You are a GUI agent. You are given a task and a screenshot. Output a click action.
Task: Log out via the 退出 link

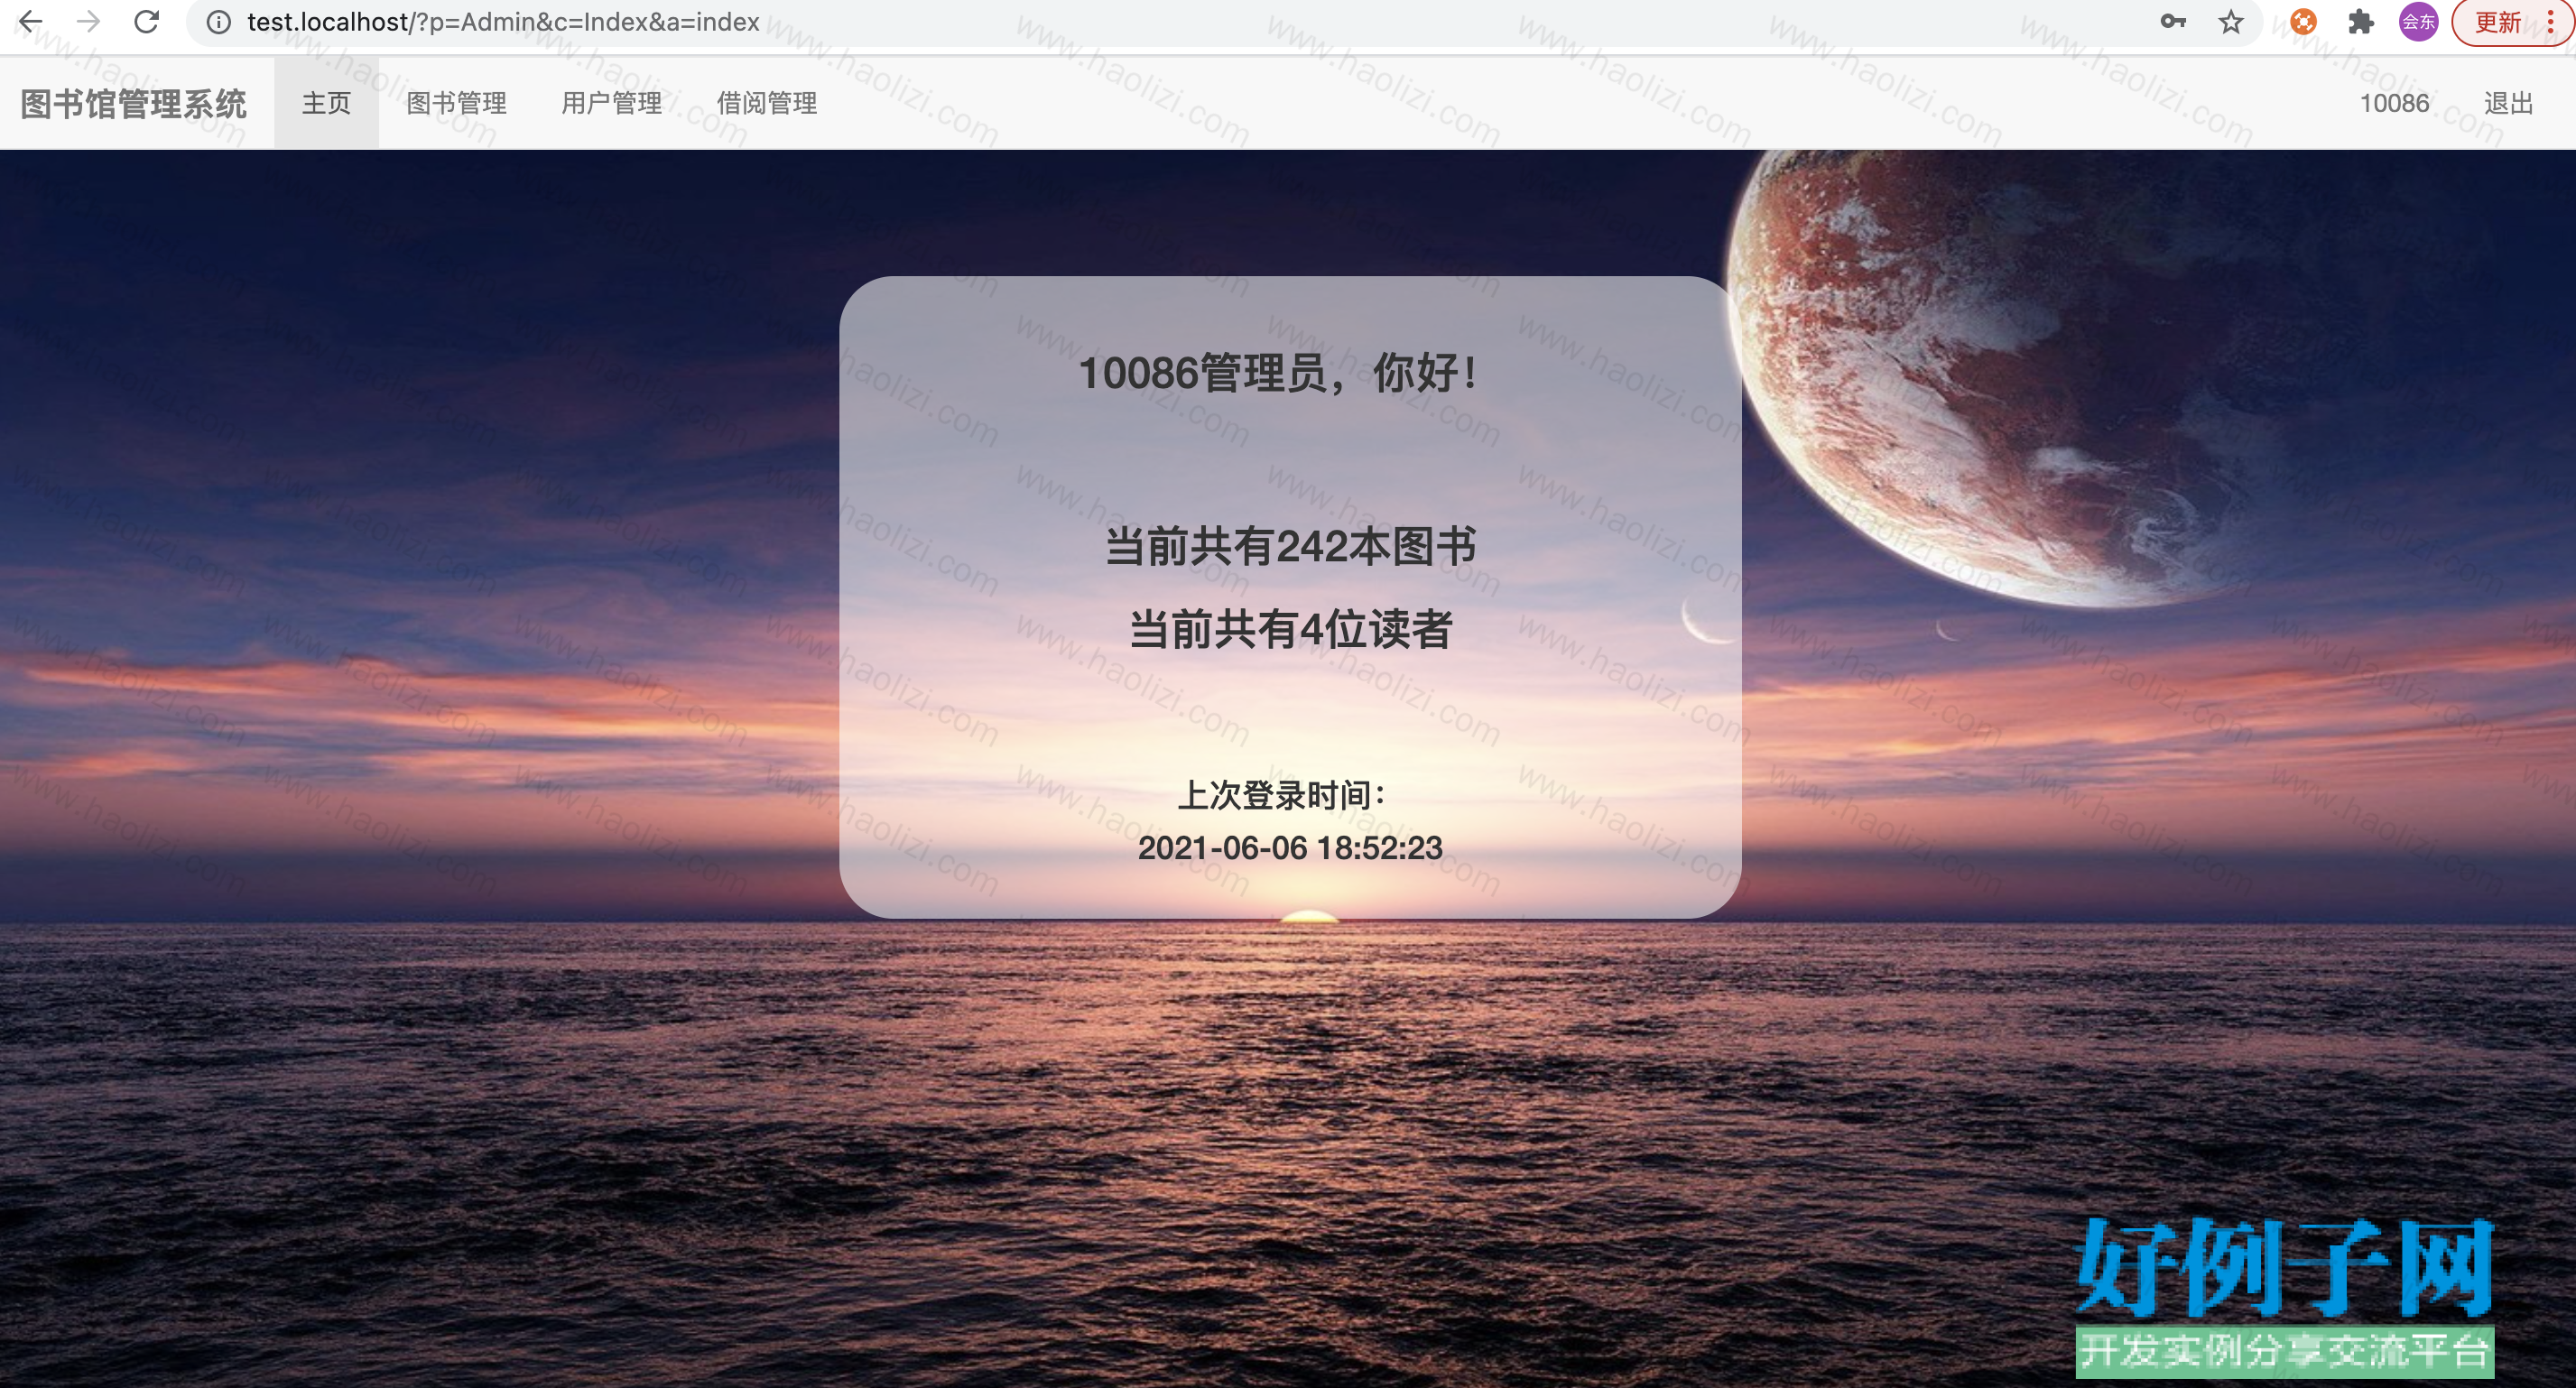[2508, 103]
